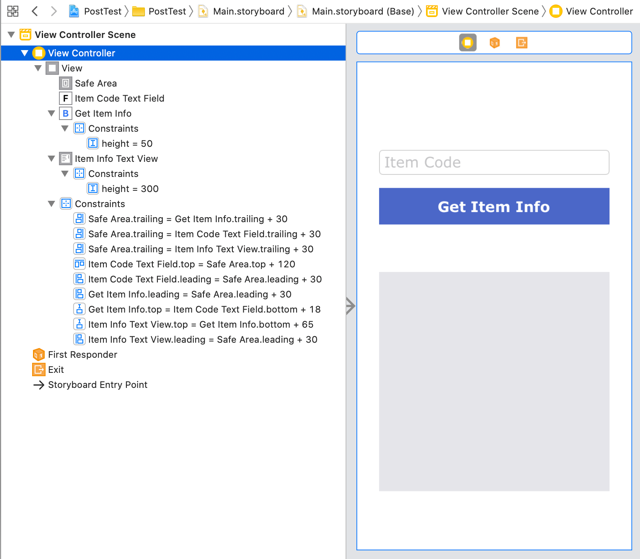Collapse Constraints under Get Item Info
Screen dimensions: 640x559
(65, 128)
